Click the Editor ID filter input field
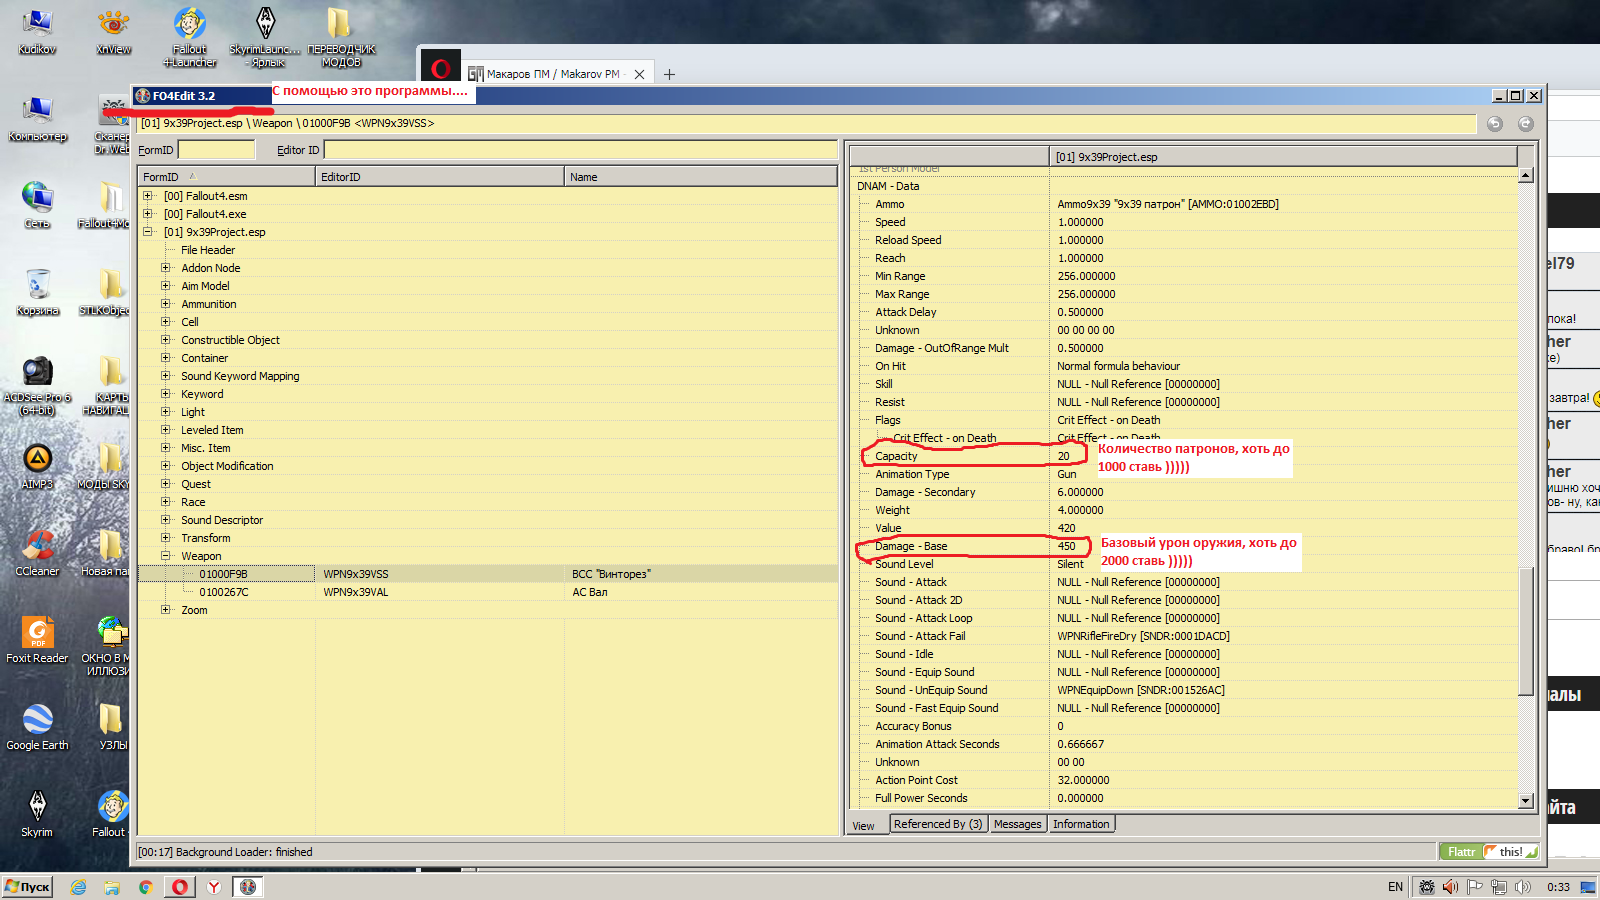This screenshot has width=1600, height=900. [580, 150]
